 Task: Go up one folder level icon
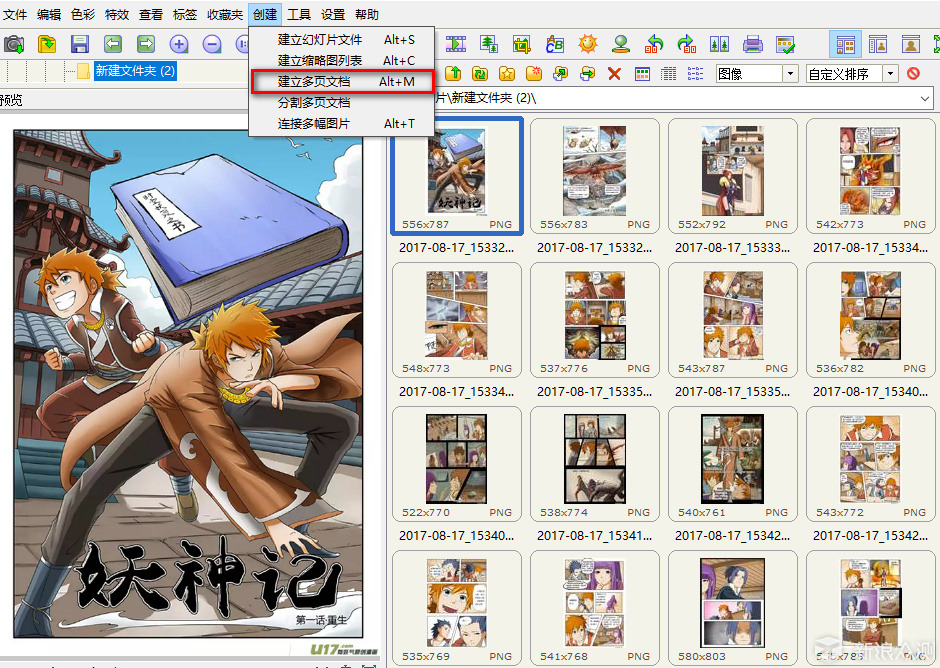[x=452, y=74]
